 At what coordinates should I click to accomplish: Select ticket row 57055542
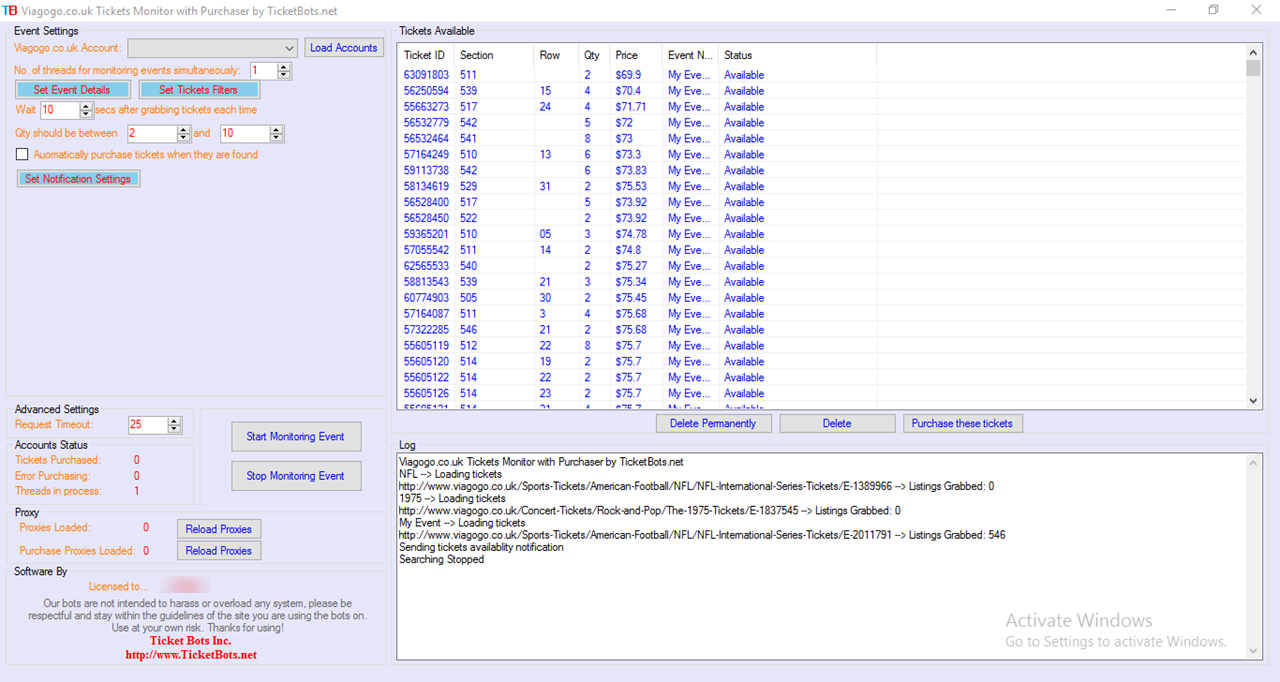click(822, 250)
